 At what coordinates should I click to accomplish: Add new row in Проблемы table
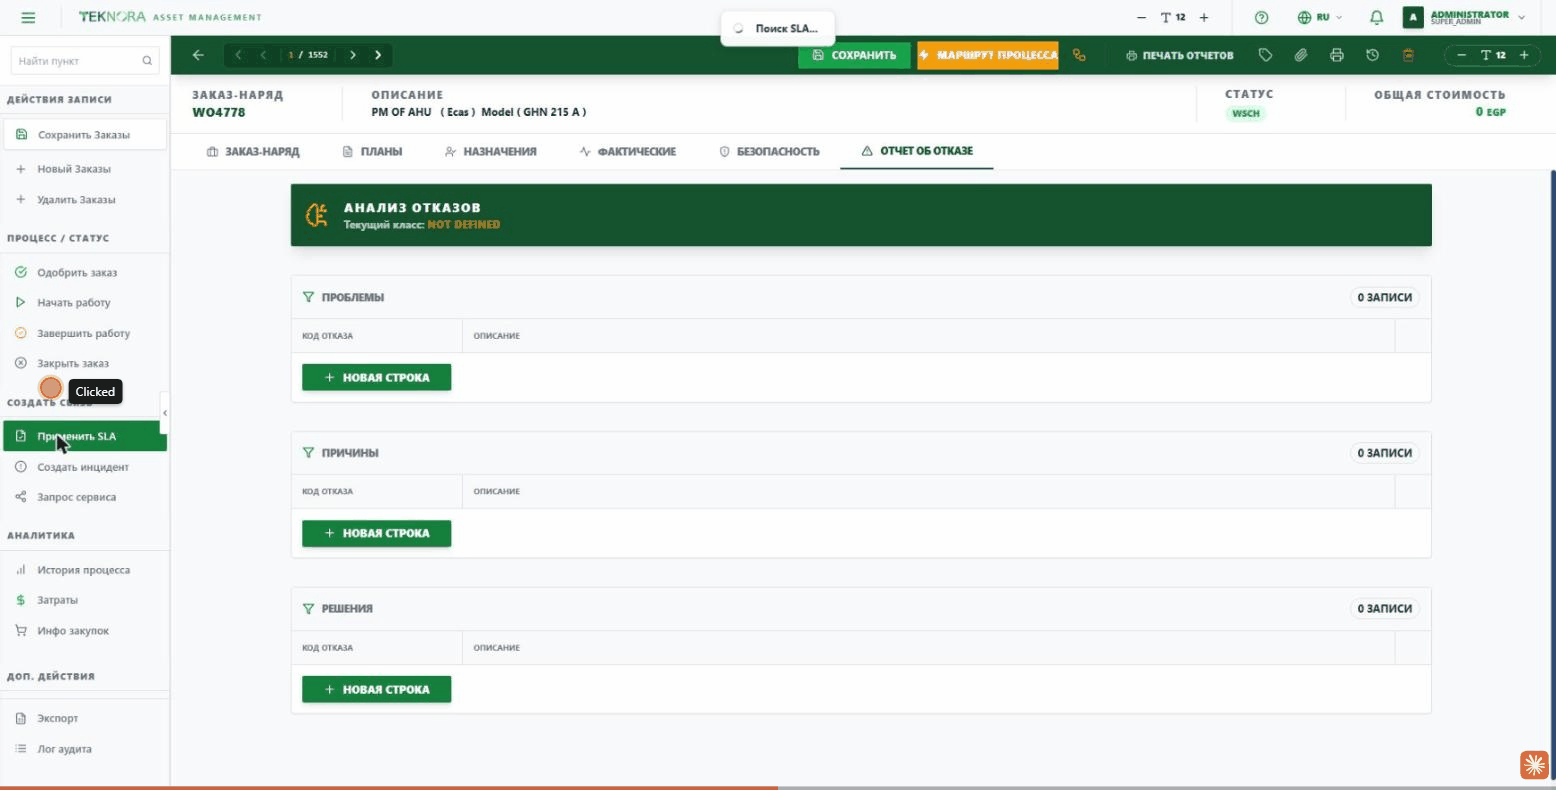[377, 377]
